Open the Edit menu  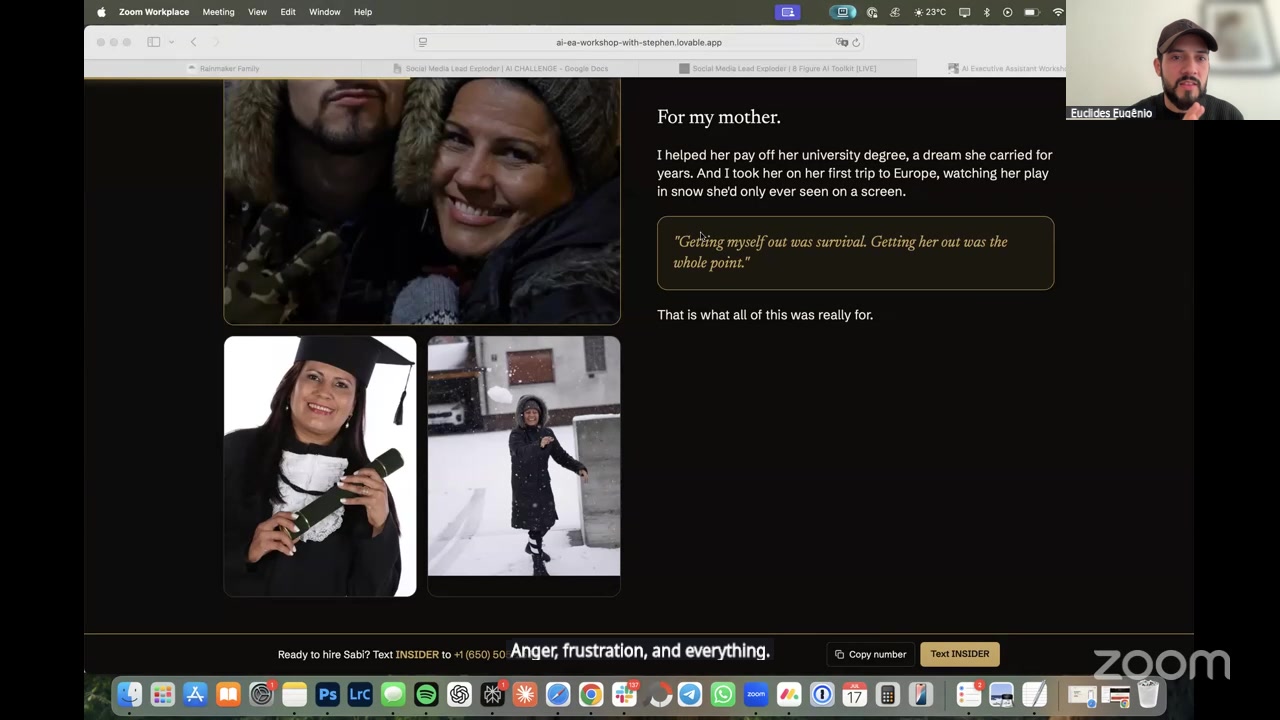click(x=288, y=12)
